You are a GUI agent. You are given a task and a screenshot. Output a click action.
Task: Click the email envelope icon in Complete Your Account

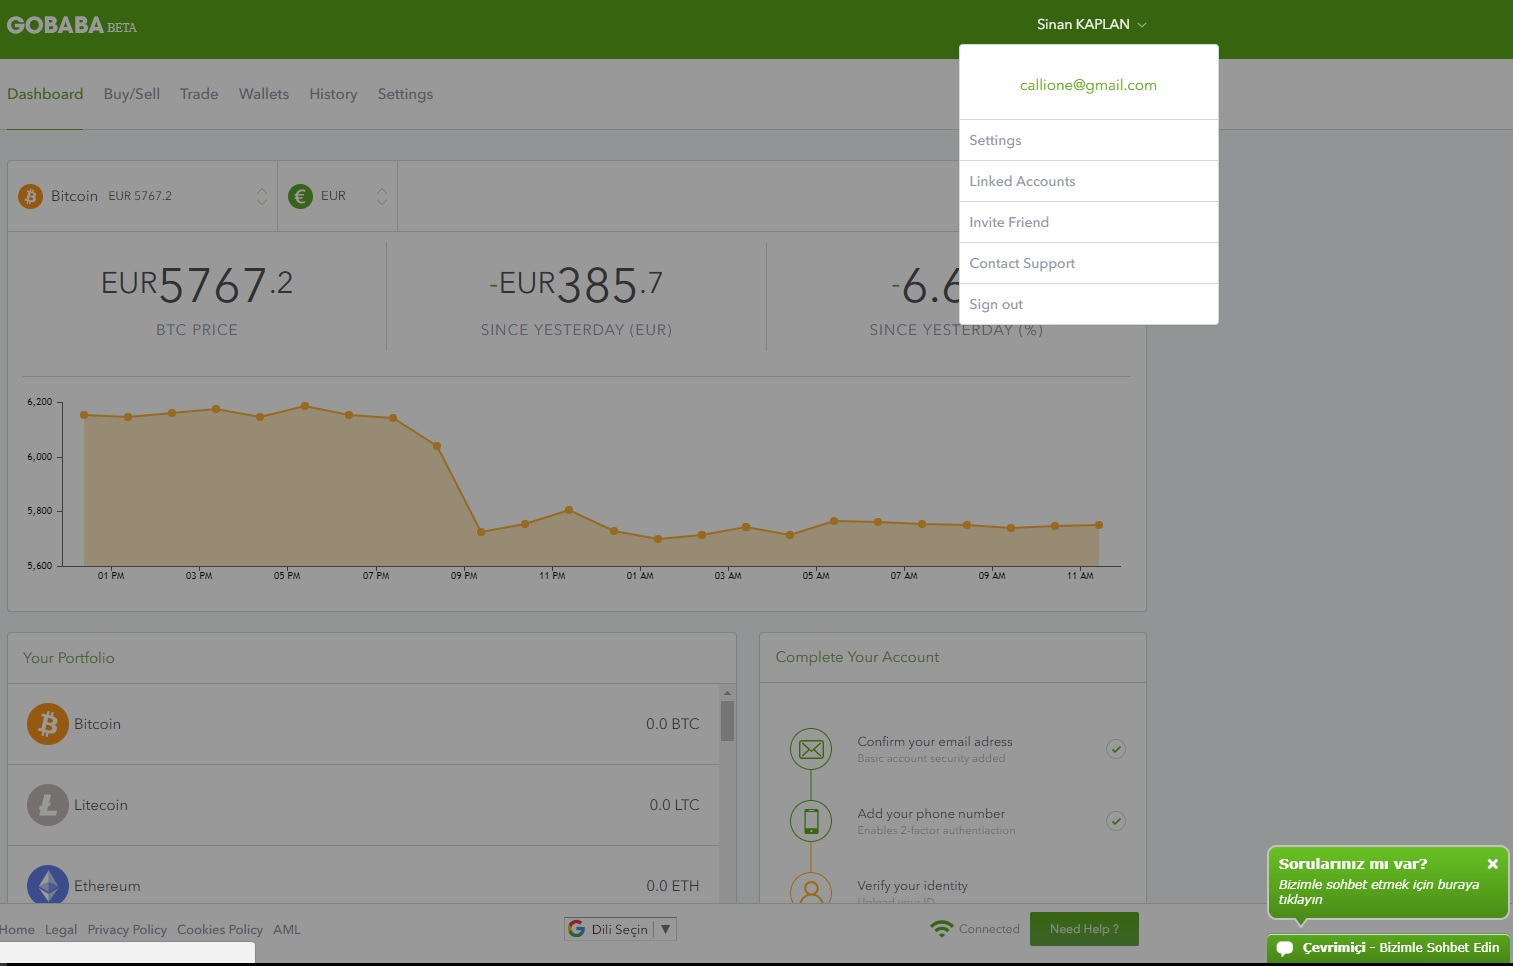click(x=811, y=749)
